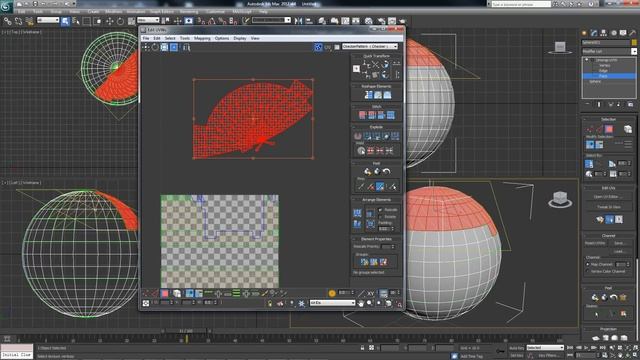The image size is (640, 360).
Task: Click Straighten Selection icon under Reshape Elements
Action: point(369,95)
